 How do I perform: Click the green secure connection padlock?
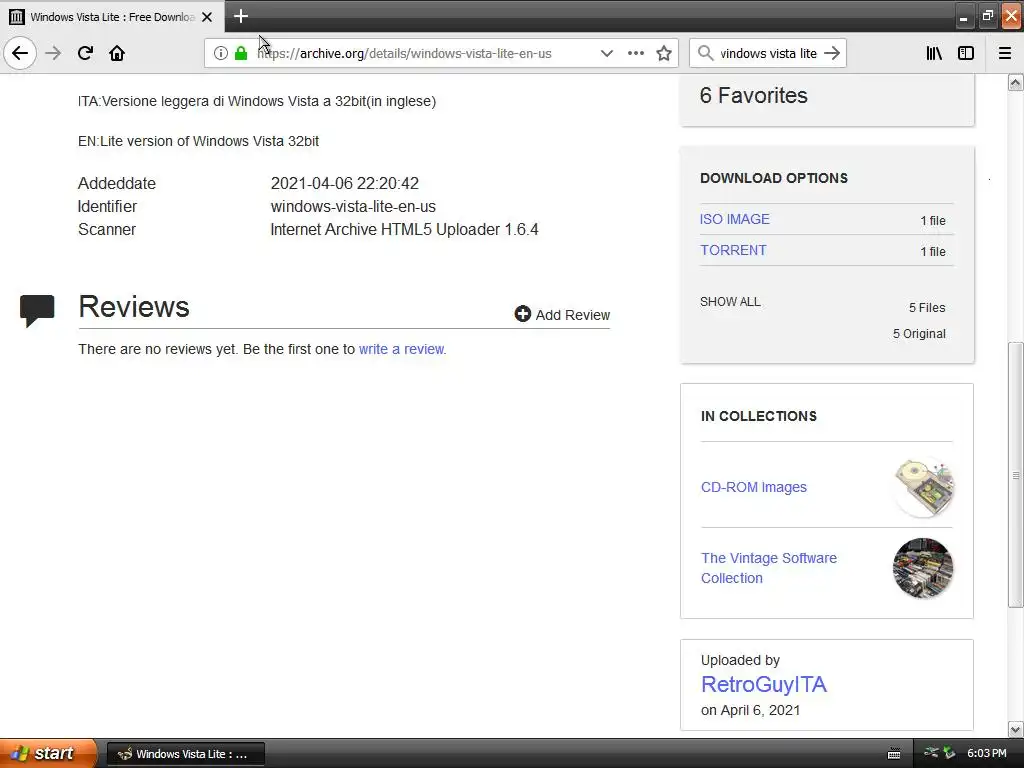pyautogui.click(x=241, y=53)
